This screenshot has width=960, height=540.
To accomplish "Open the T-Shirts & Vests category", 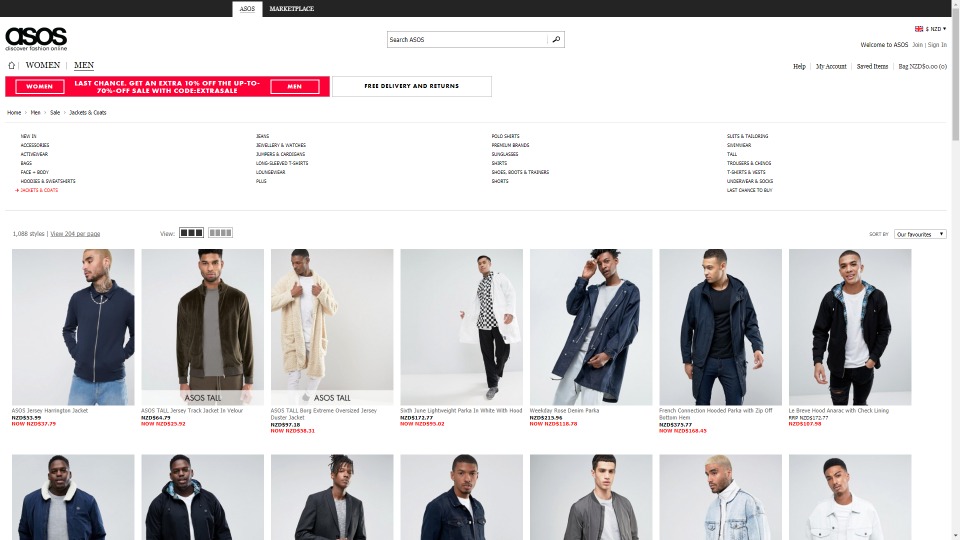I will 746,172.
